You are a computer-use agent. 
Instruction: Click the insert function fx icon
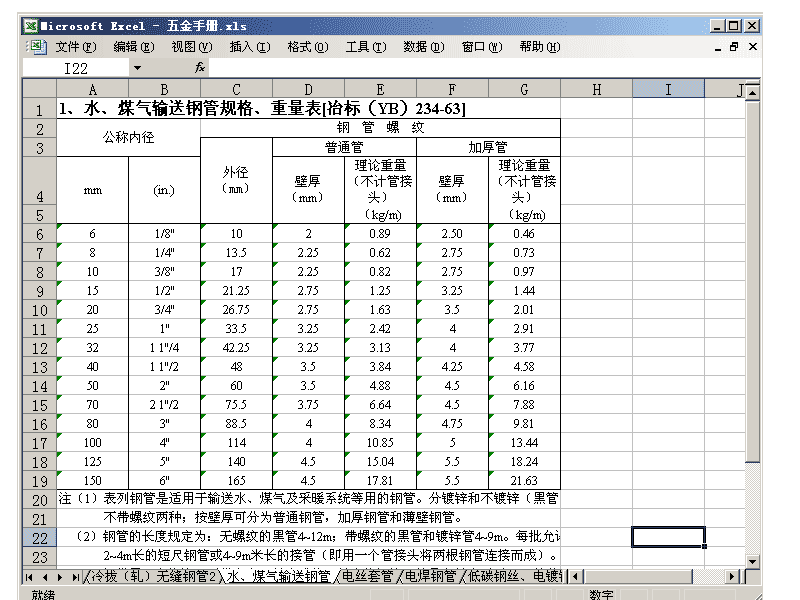pos(200,67)
